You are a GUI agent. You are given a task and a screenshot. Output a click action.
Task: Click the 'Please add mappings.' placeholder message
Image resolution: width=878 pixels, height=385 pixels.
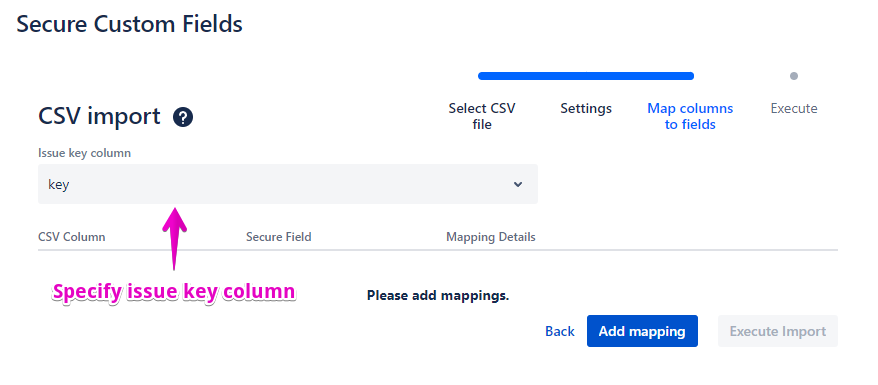click(438, 295)
